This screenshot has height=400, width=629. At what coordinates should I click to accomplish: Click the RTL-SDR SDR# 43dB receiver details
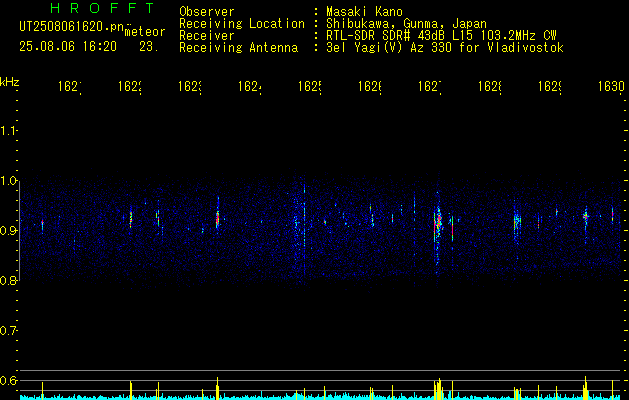(441, 36)
